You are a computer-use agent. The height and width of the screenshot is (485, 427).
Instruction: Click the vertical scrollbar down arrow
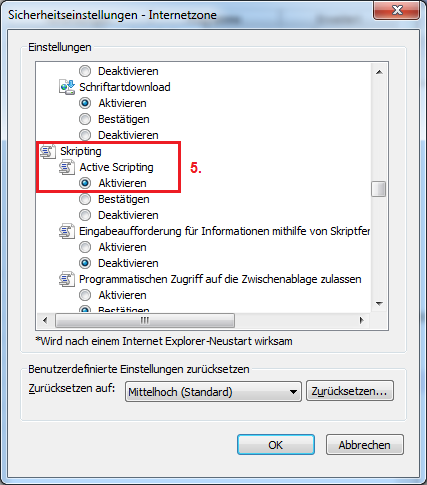[x=379, y=303]
